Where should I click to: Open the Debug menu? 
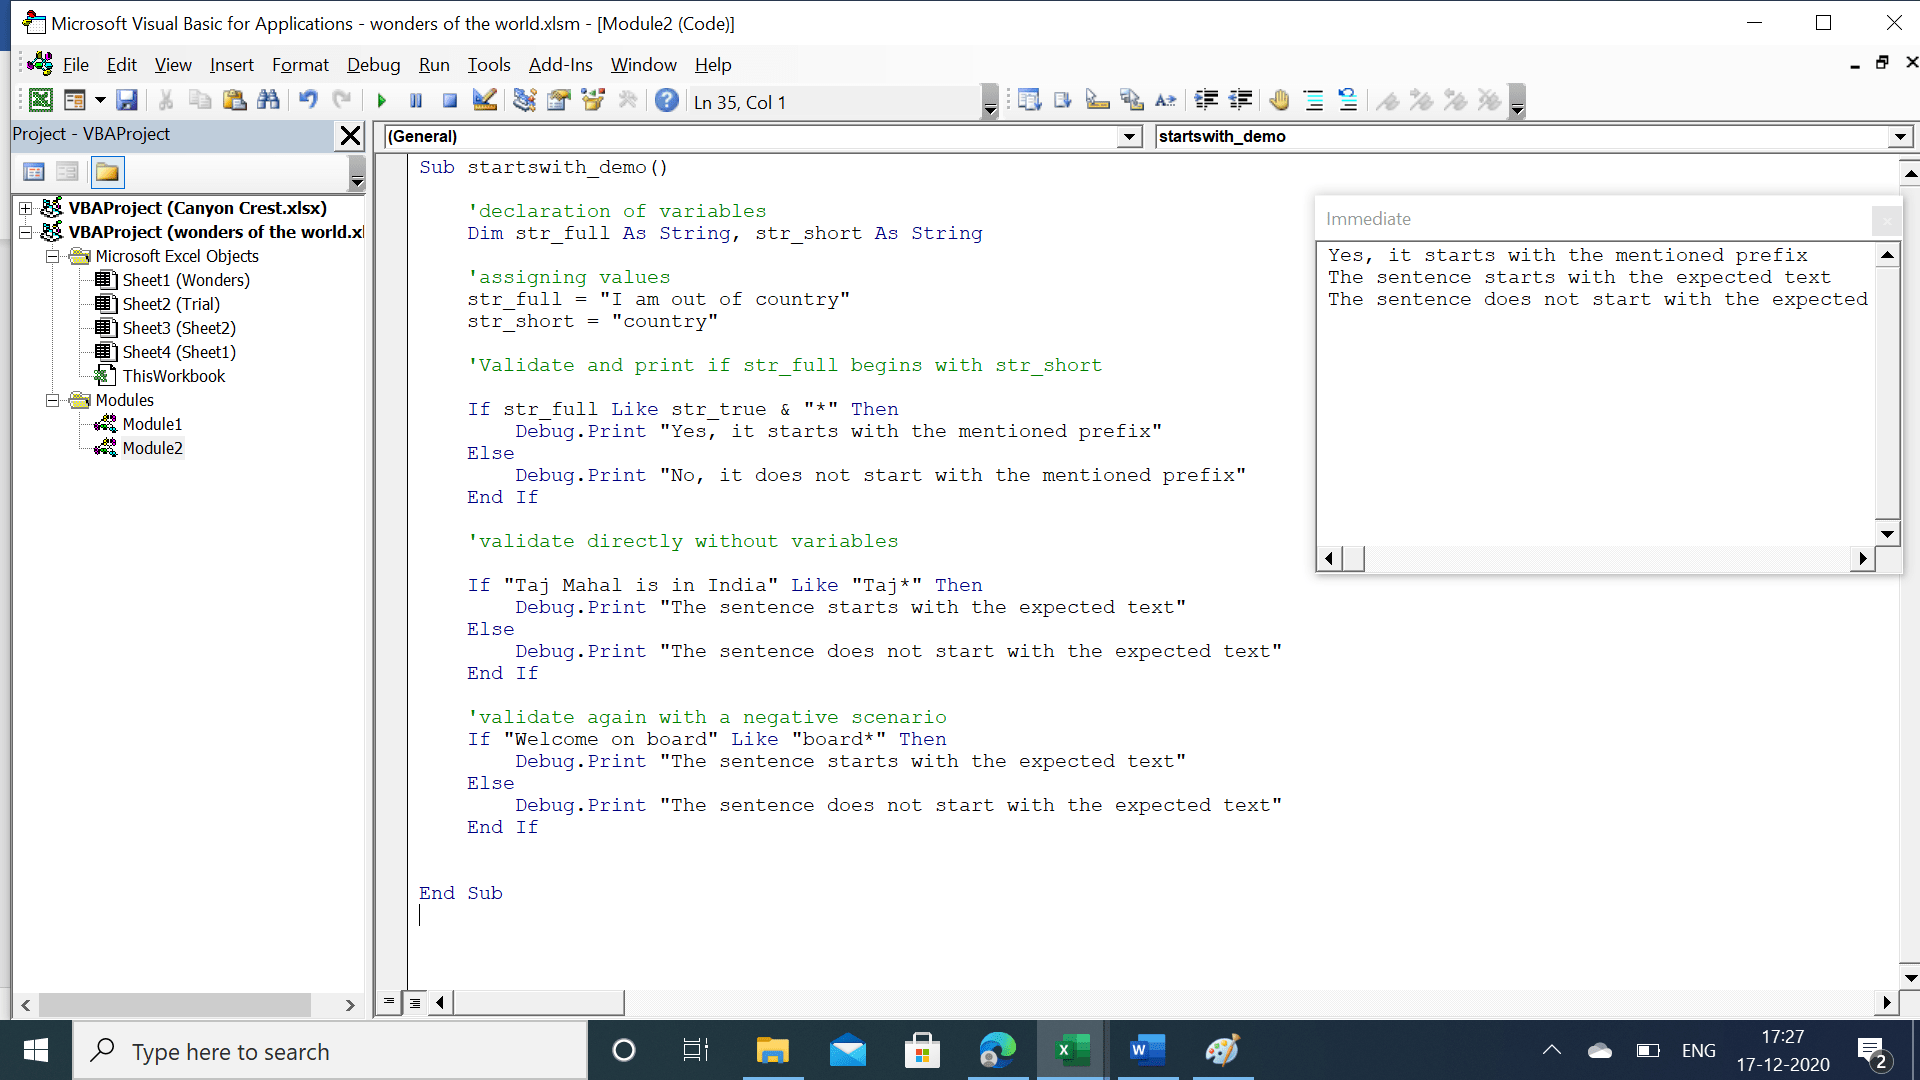pos(373,65)
